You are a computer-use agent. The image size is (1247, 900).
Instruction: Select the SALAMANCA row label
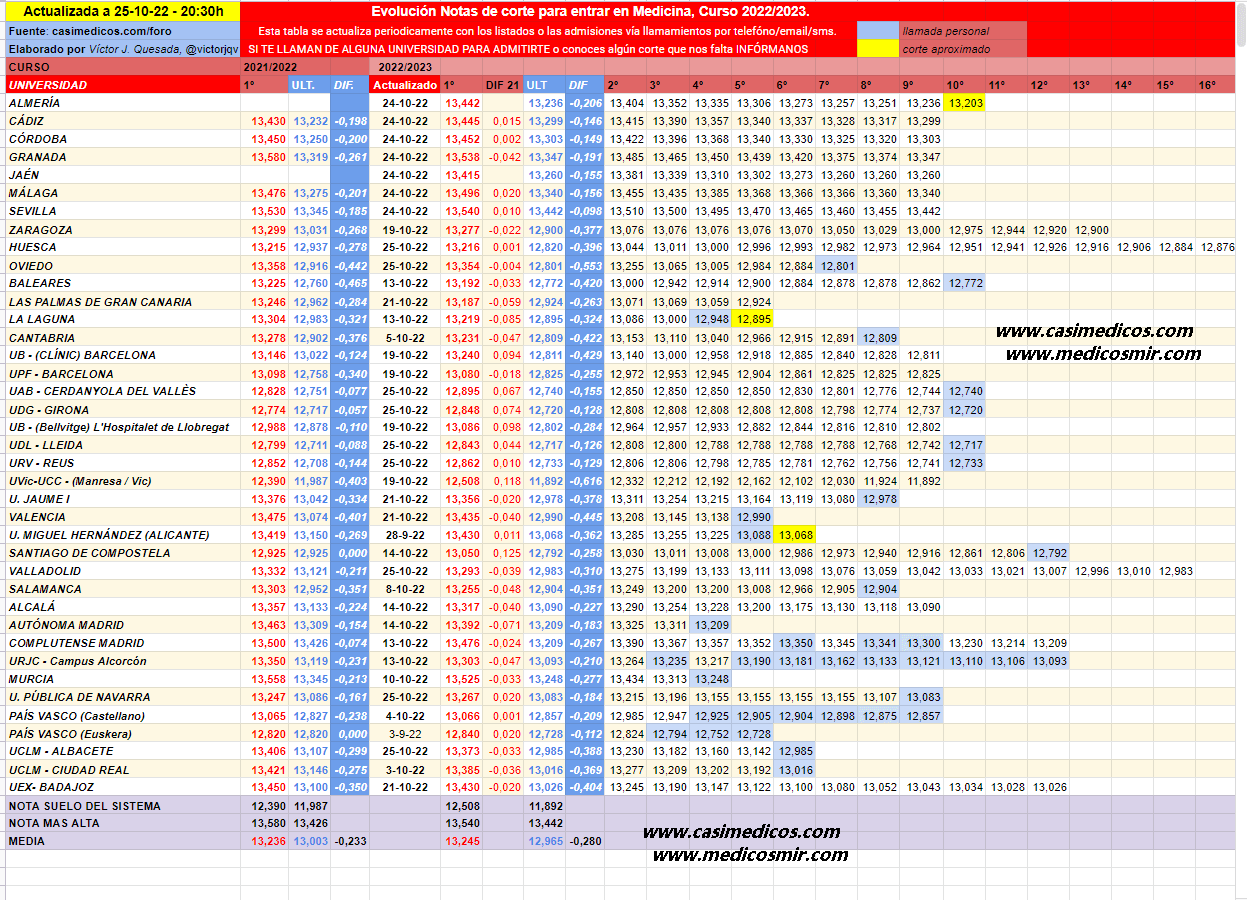coord(45,589)
